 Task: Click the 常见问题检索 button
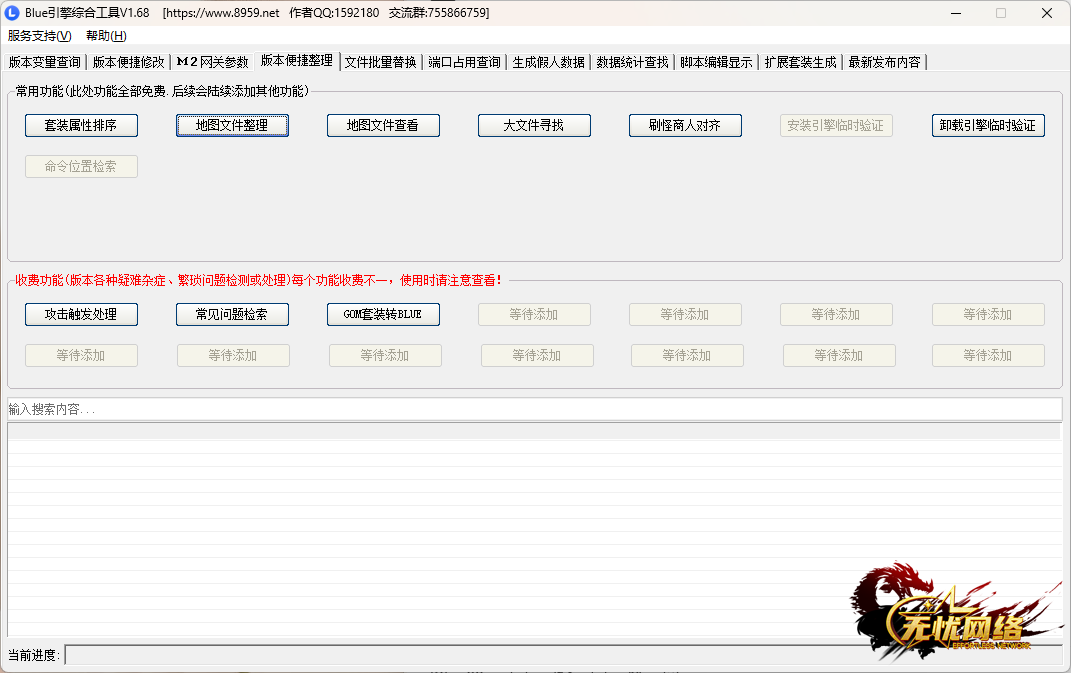pos(232,314)
